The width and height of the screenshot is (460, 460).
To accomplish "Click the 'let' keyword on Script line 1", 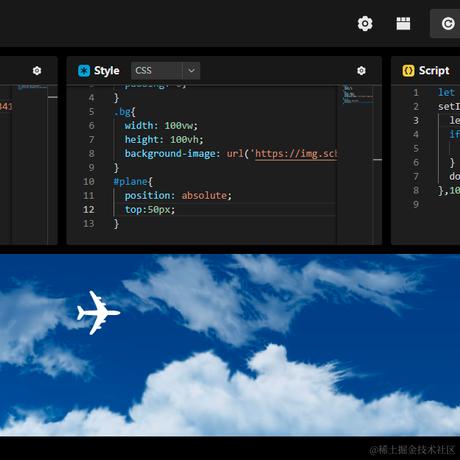I will (446, 92).
